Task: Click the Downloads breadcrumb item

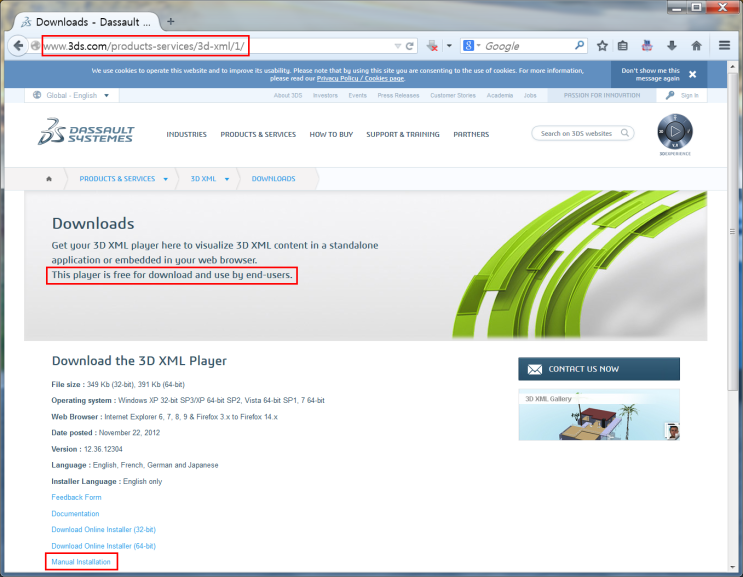Action: tap(273, 179)
